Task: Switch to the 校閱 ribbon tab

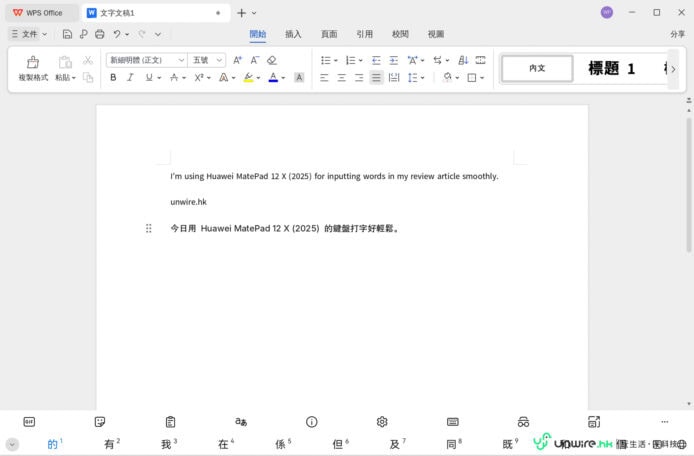Action: [x=400, y=34]
